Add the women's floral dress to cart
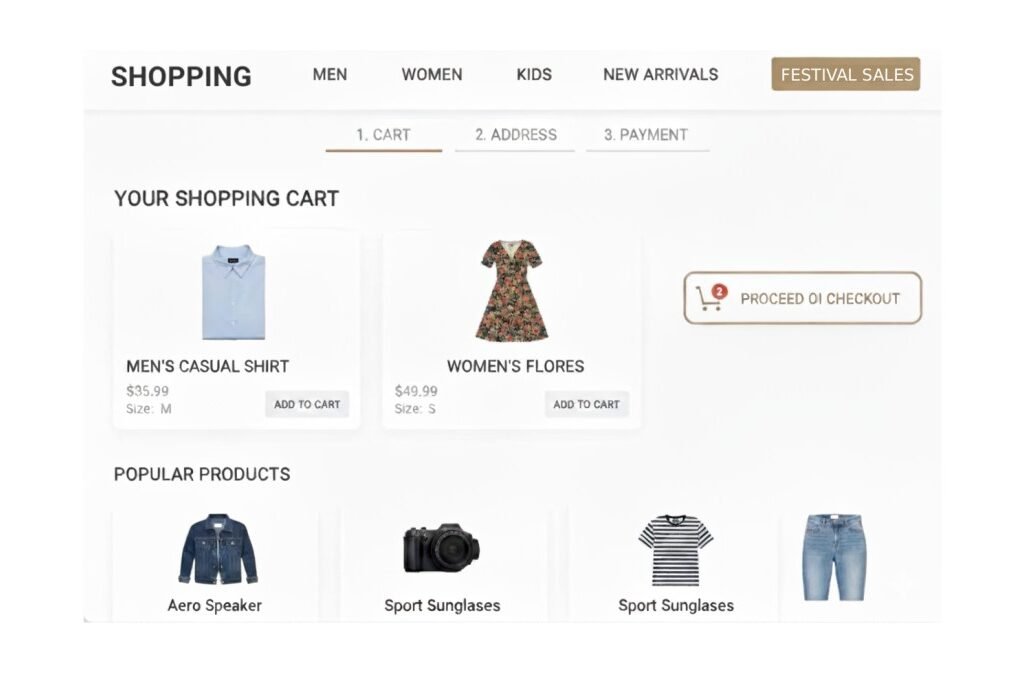Image resolution: width=1010 pixels, height=695 pixels. [586, 404]
